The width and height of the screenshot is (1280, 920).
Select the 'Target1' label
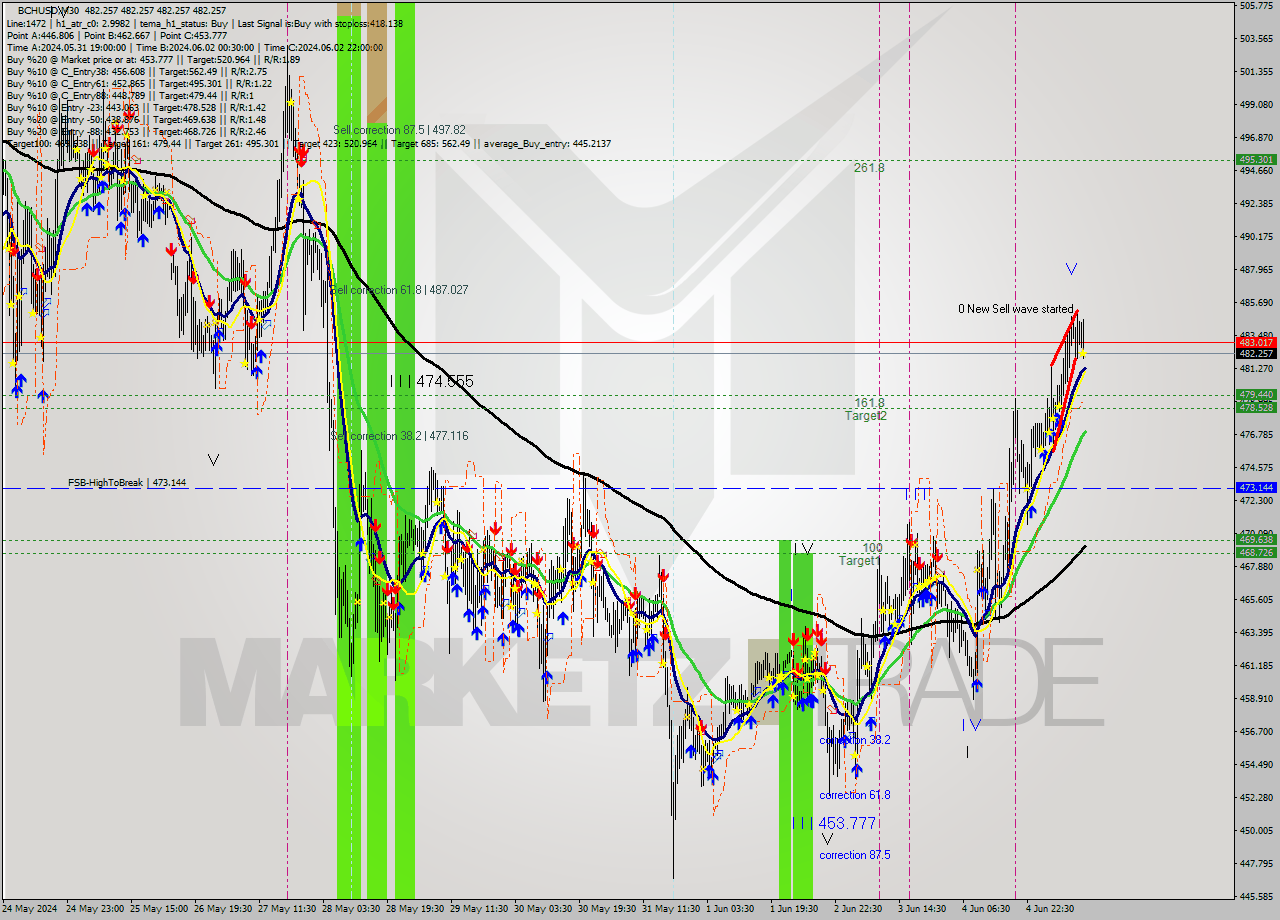(x=859, y=561)
